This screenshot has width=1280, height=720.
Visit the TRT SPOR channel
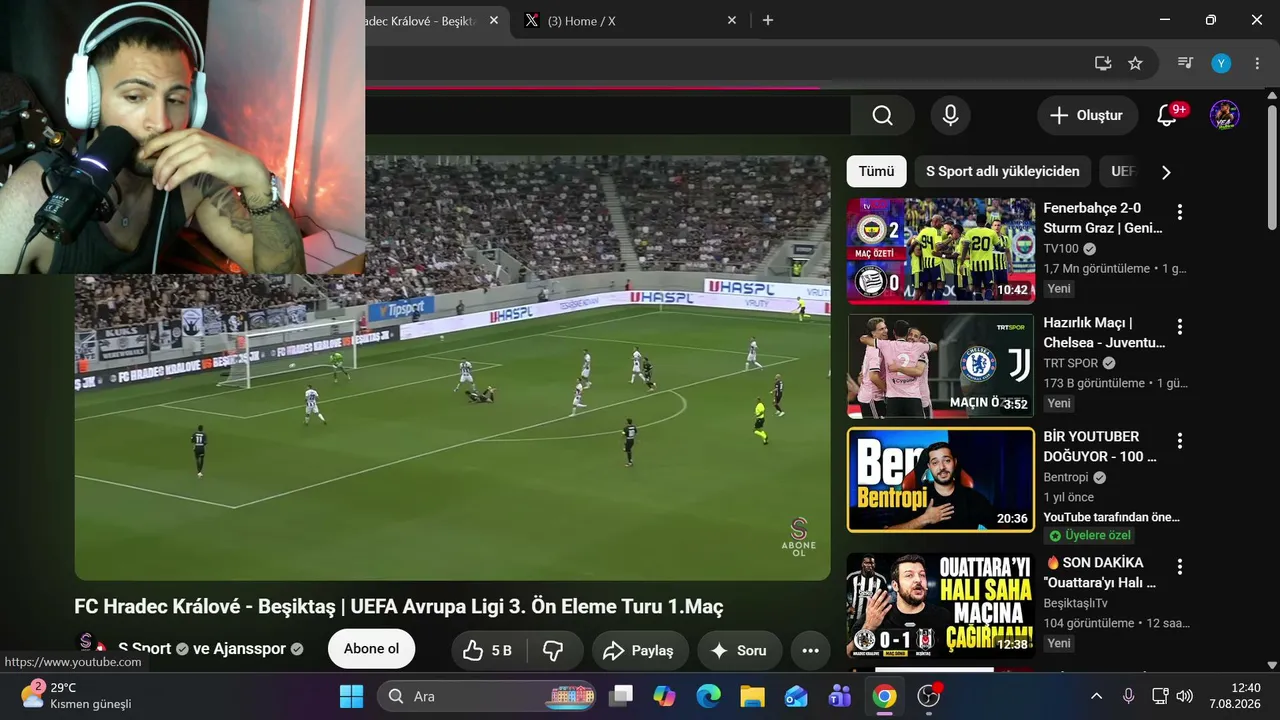[x=1070, y=363]
